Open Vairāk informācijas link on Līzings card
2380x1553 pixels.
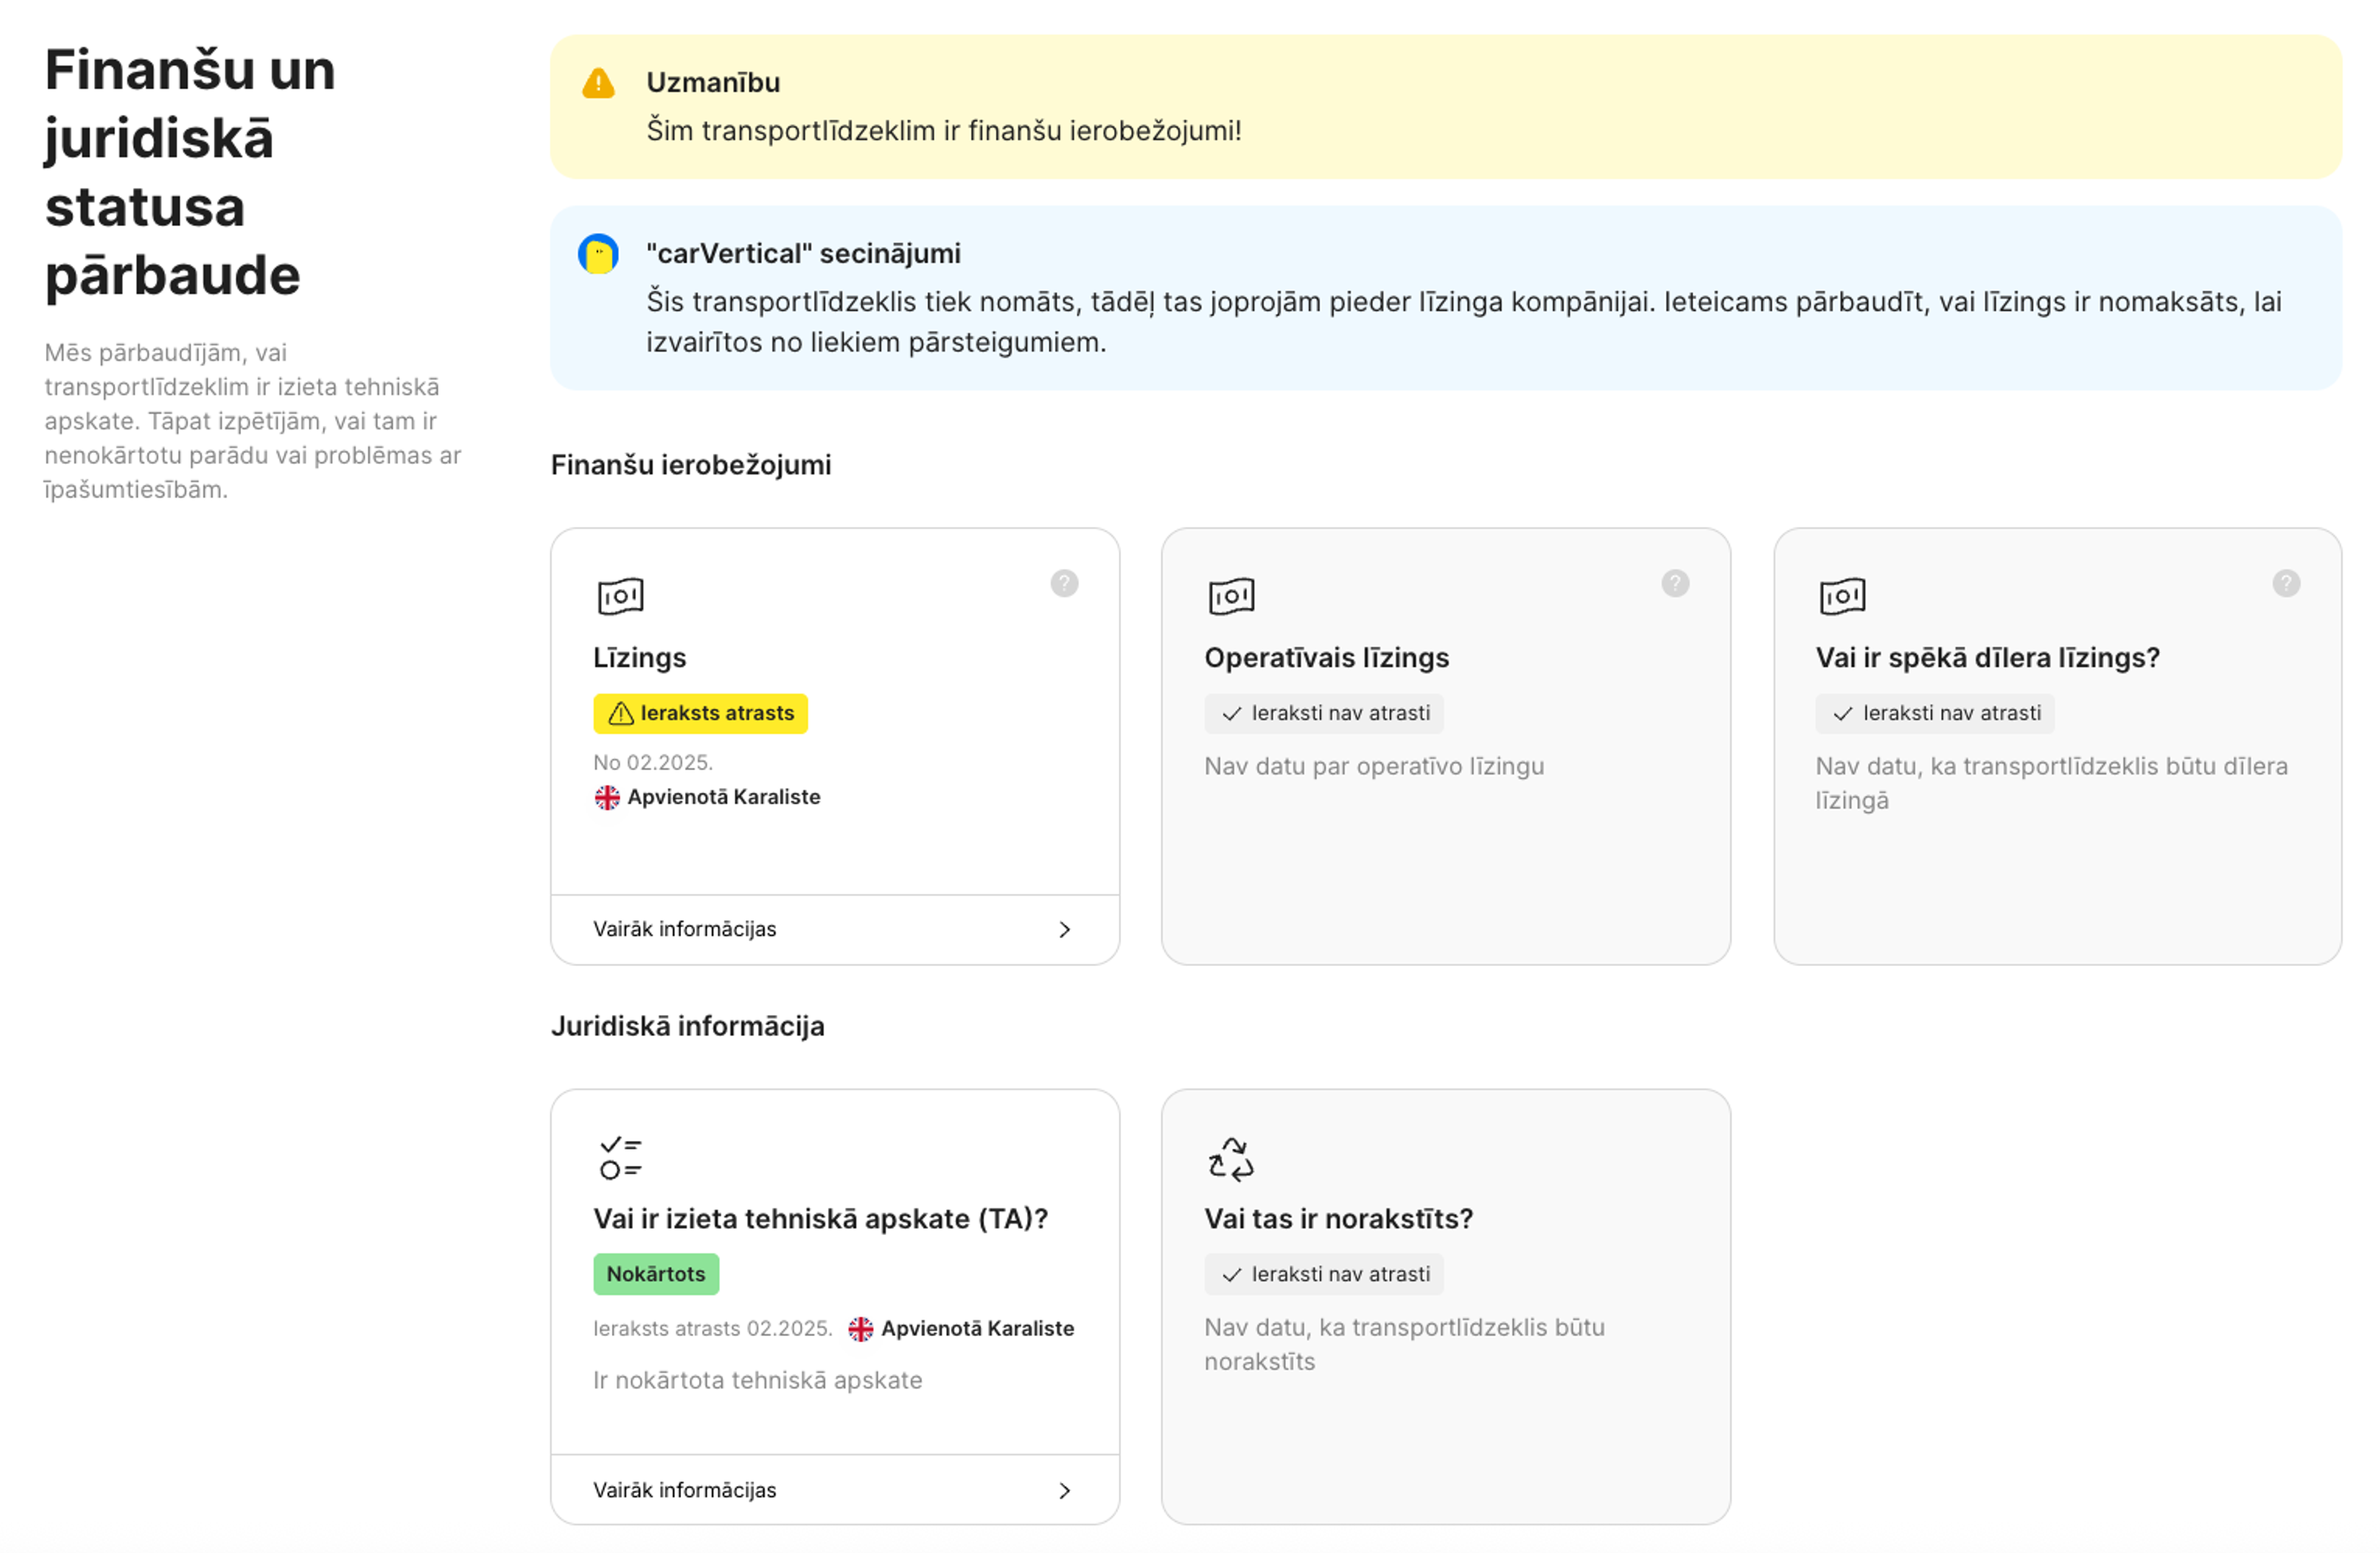[x=685, y=929]
